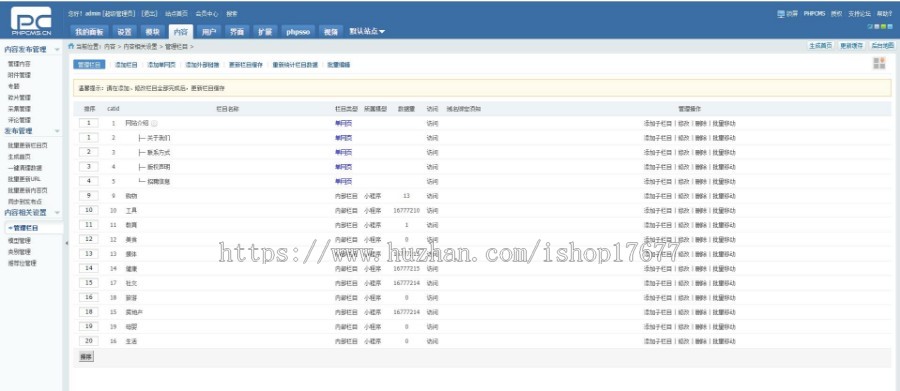Switch to the 用户 tab
This screenshot has width=900, height=391.
[208, 32]
